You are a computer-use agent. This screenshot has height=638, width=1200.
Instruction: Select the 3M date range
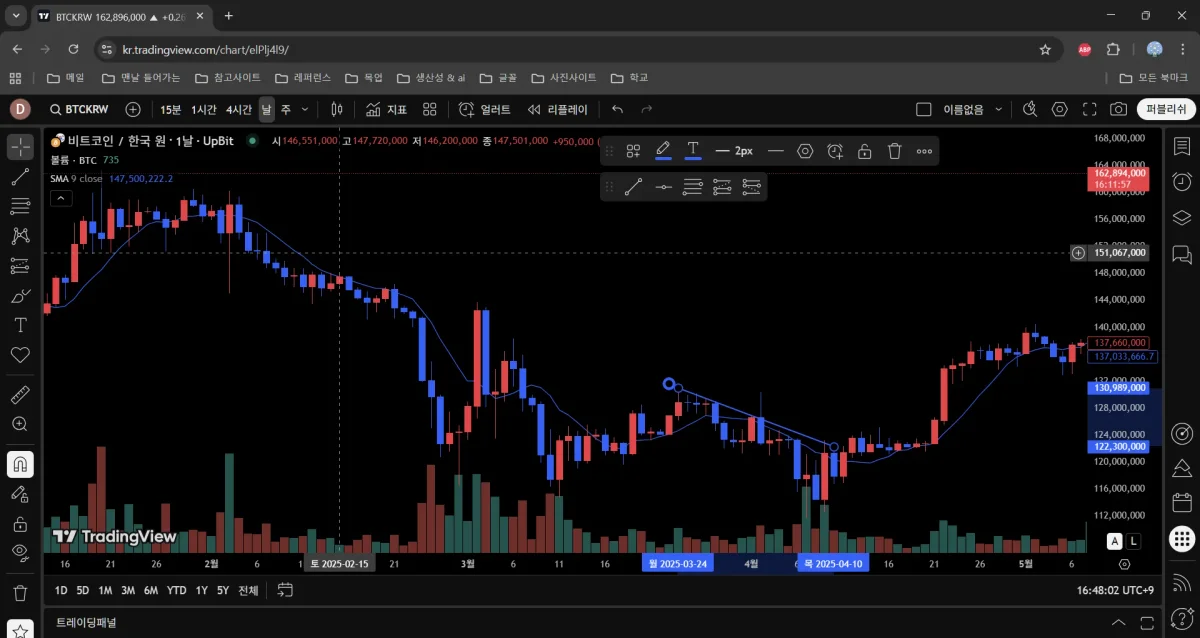click(128, 590)
